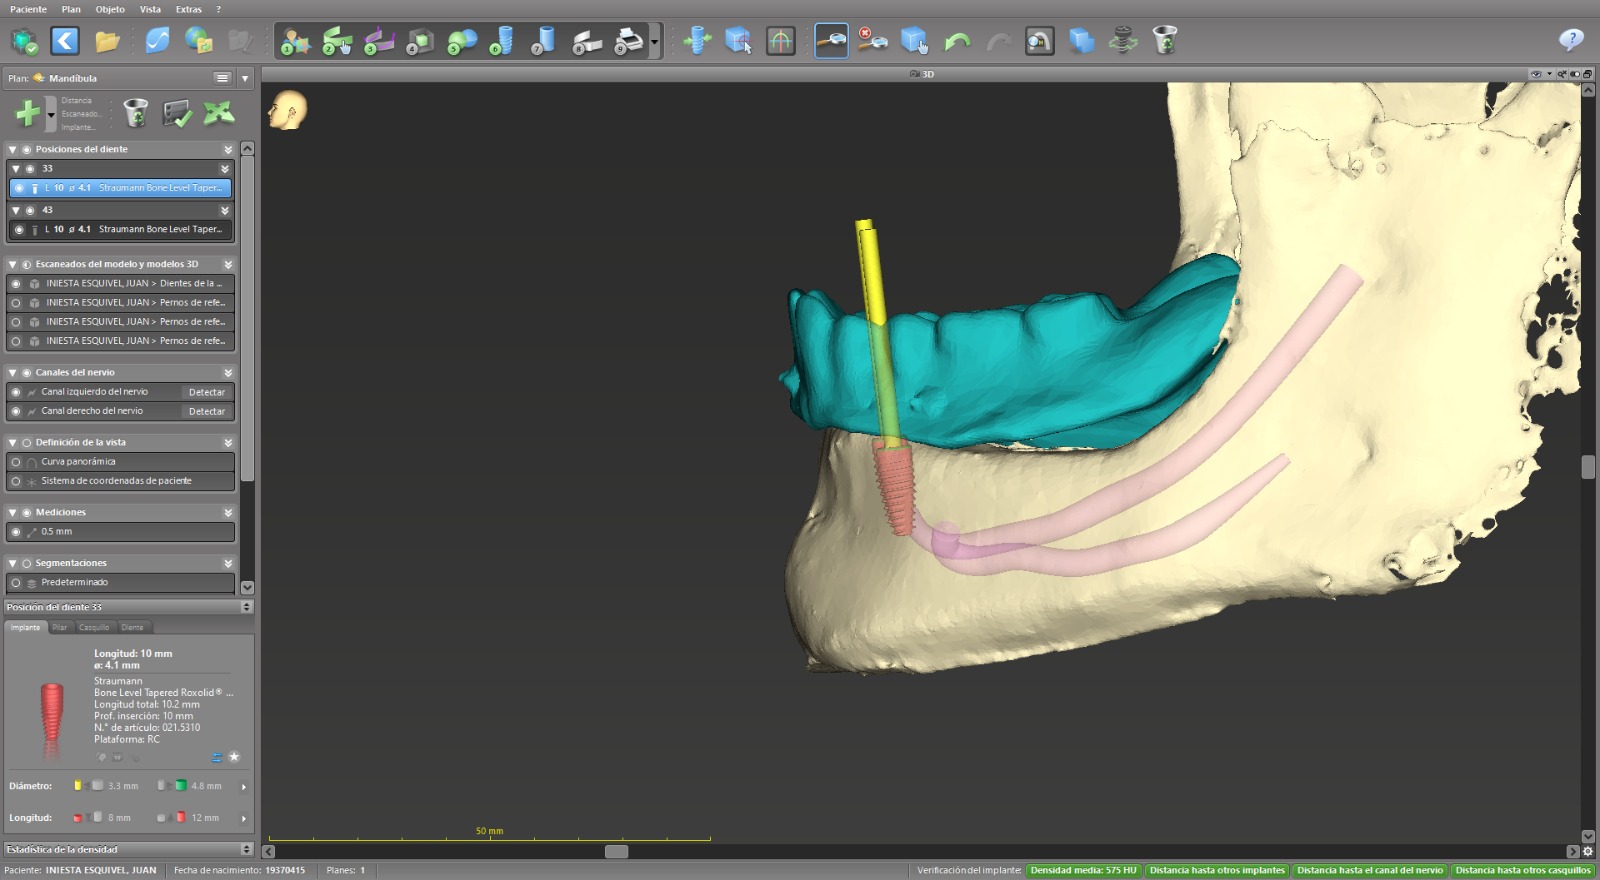Viewport: 1600px width, 880px height.
Task: Toggle visibility of Sistema de coordenadas de paciente
Action: (x=16, y=481)
